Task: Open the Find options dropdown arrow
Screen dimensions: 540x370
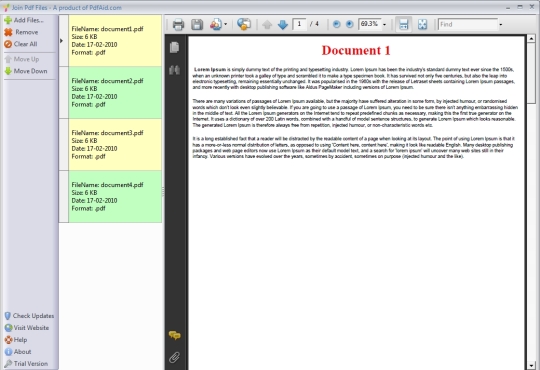Action: pos(501,24)
